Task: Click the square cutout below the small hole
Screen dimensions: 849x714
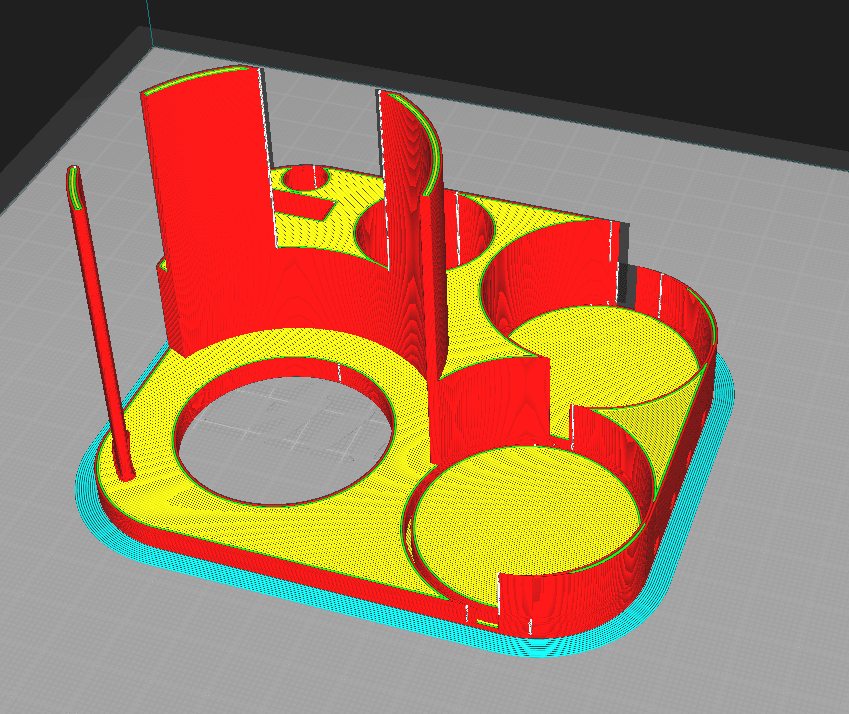Action: (x=307, y=208)
